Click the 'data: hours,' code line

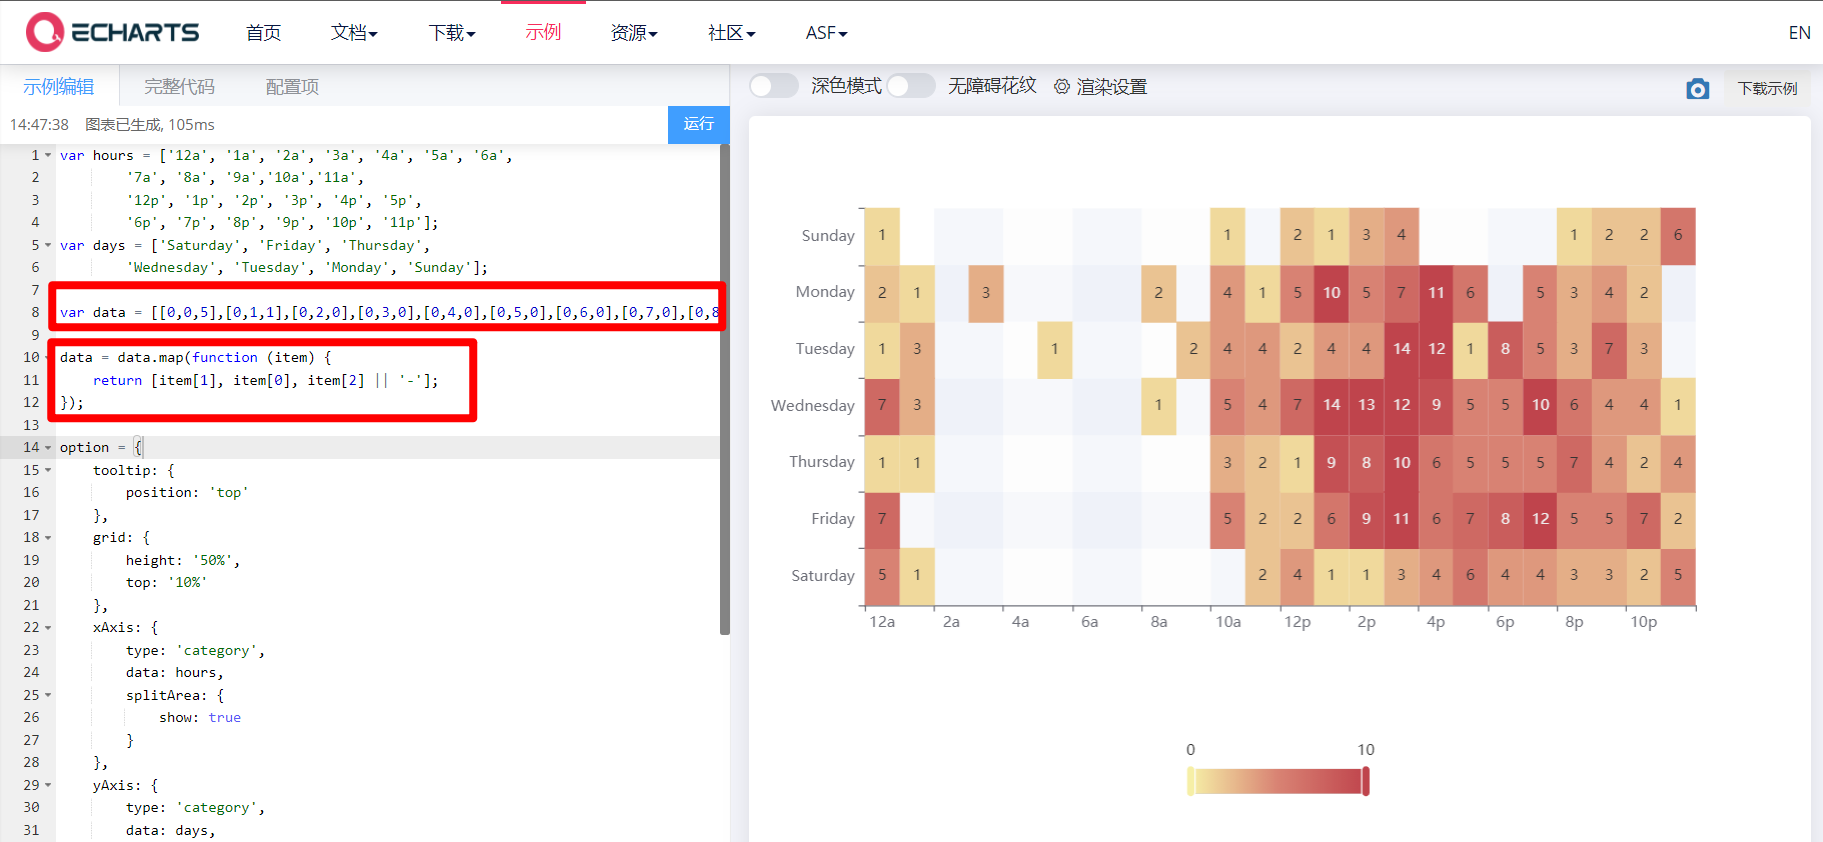click(x=175, y=672)
